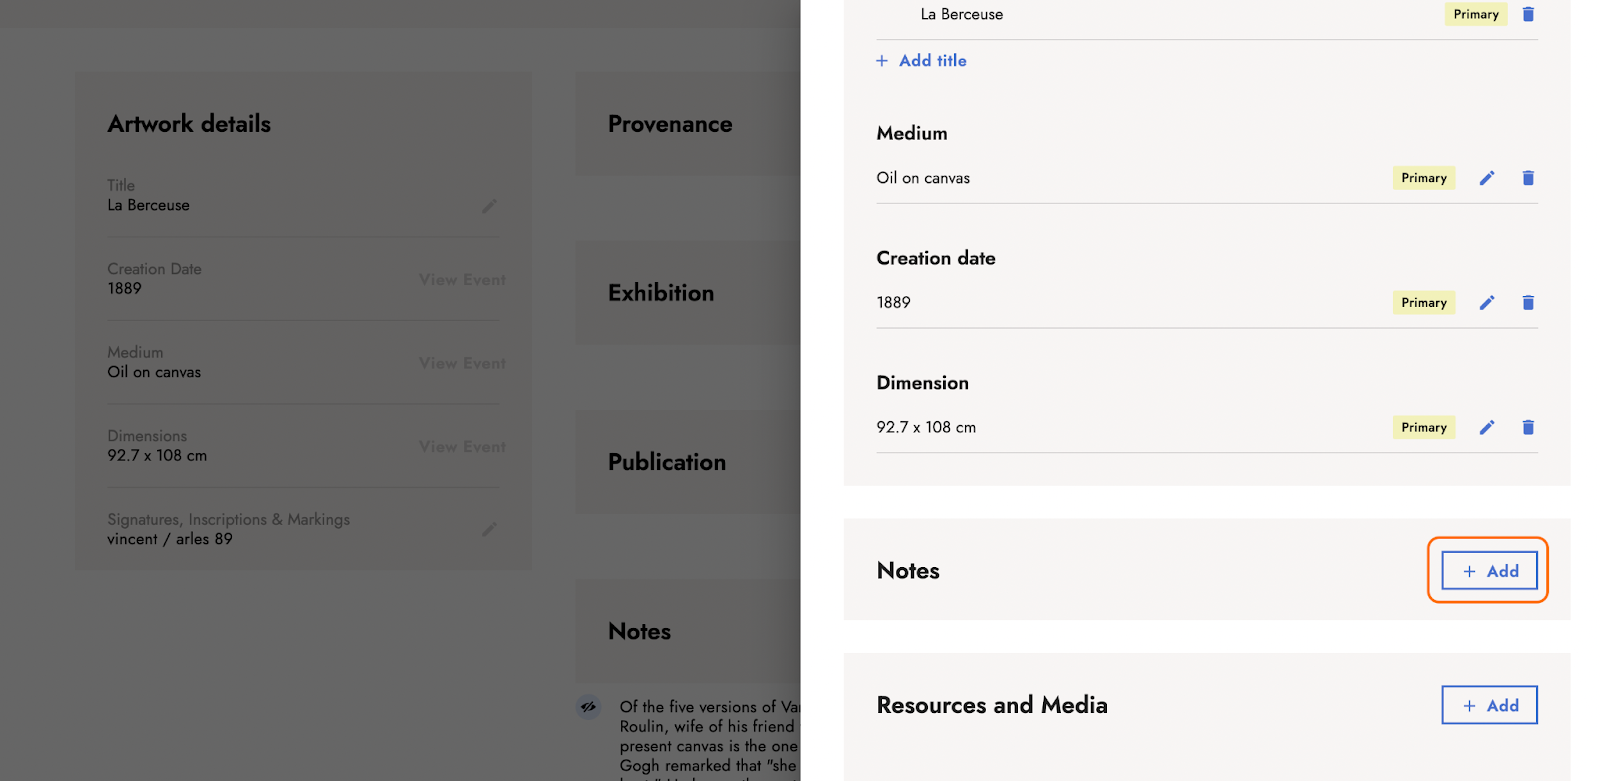Click the hidden-visibility icon beside the note text
This screenshot has height=781, width=1600.
point(588,707)
